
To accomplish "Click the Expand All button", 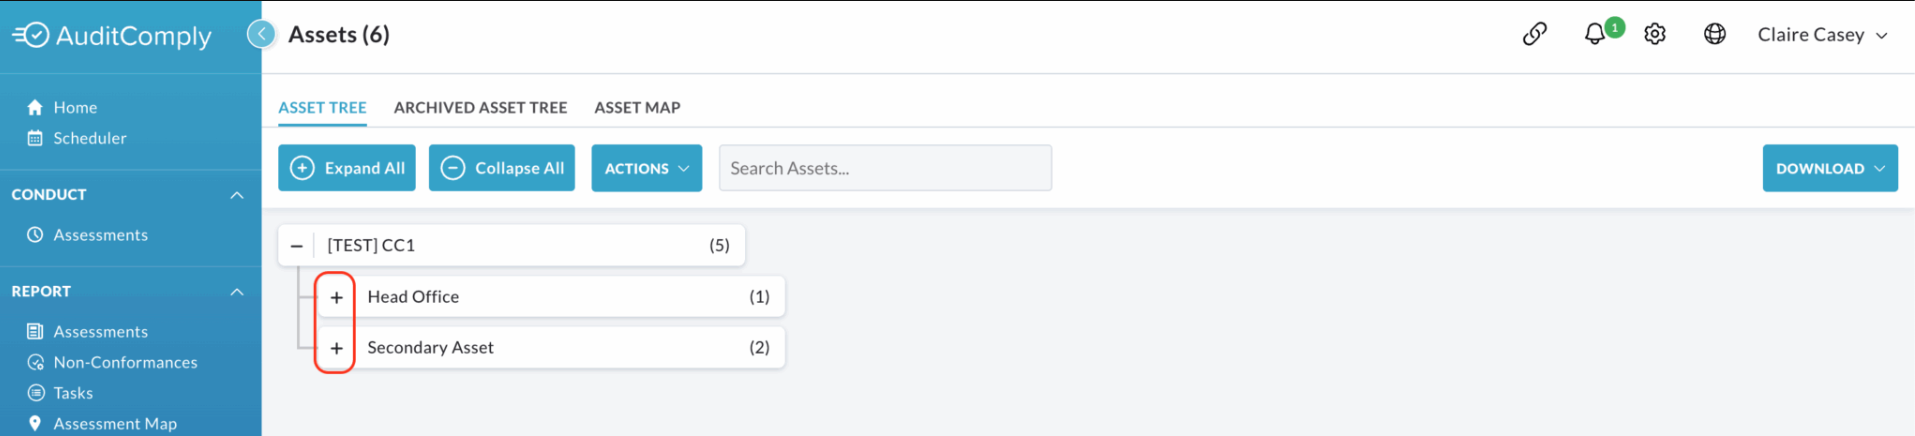I will [347, 168].
